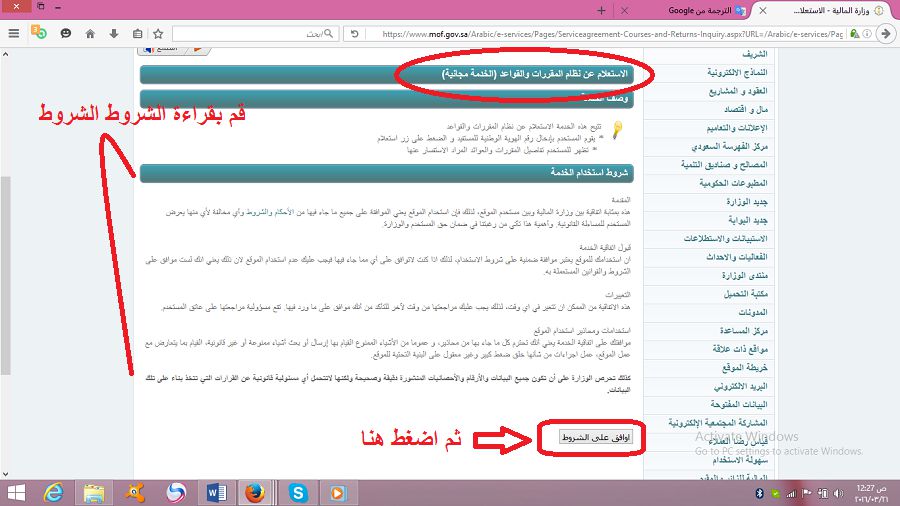Click the address bar URL field
The width and height of the screenshot is (900, 506).
[x=608, y=34]
